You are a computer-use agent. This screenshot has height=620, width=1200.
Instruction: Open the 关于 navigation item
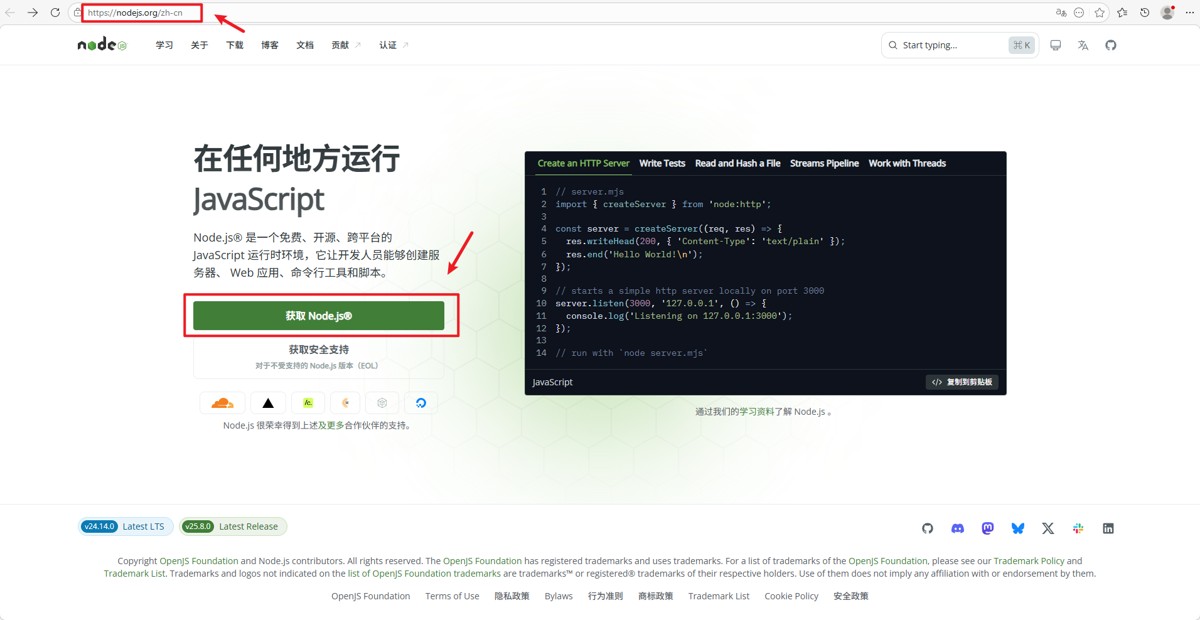pos(199,45)
